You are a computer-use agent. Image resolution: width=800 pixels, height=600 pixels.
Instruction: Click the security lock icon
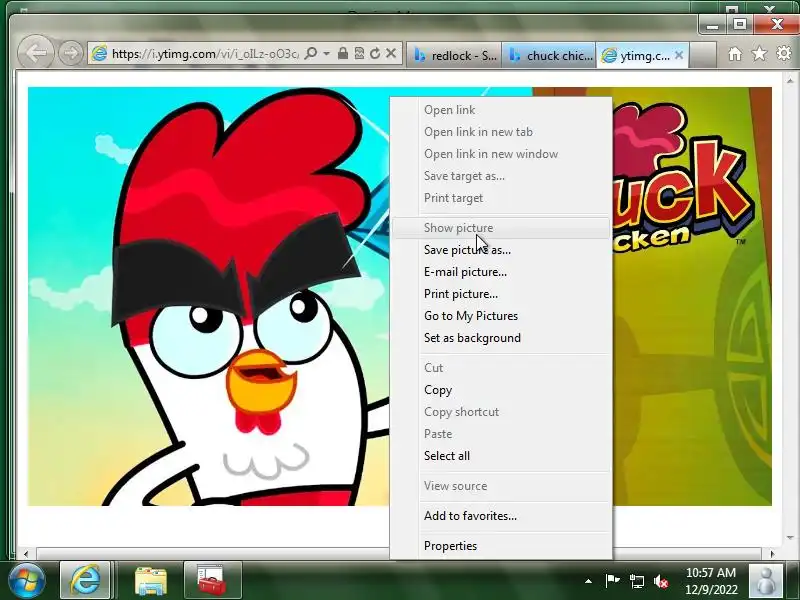pyautogui.click(x=343, y=53)
